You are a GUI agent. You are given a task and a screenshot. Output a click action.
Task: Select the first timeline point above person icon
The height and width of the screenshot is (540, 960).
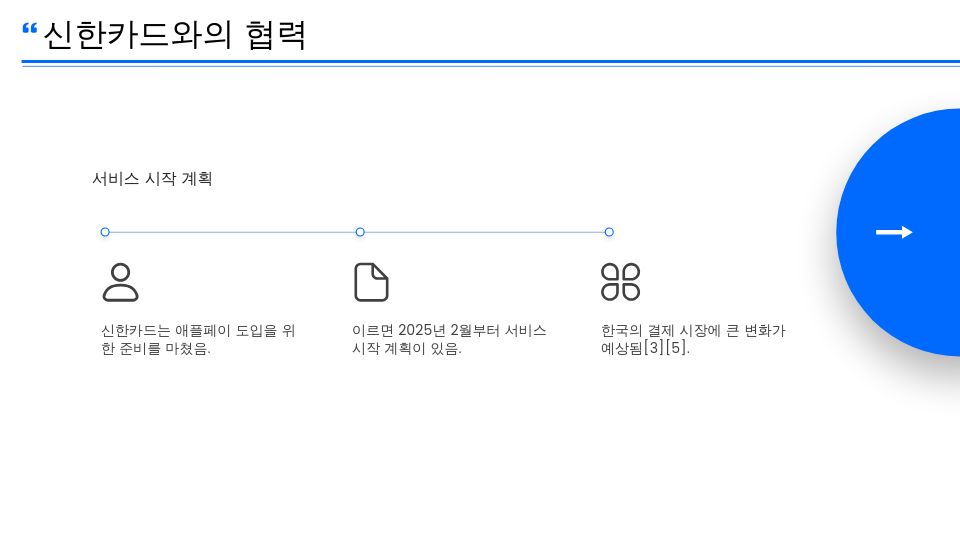tap(105, 232)
